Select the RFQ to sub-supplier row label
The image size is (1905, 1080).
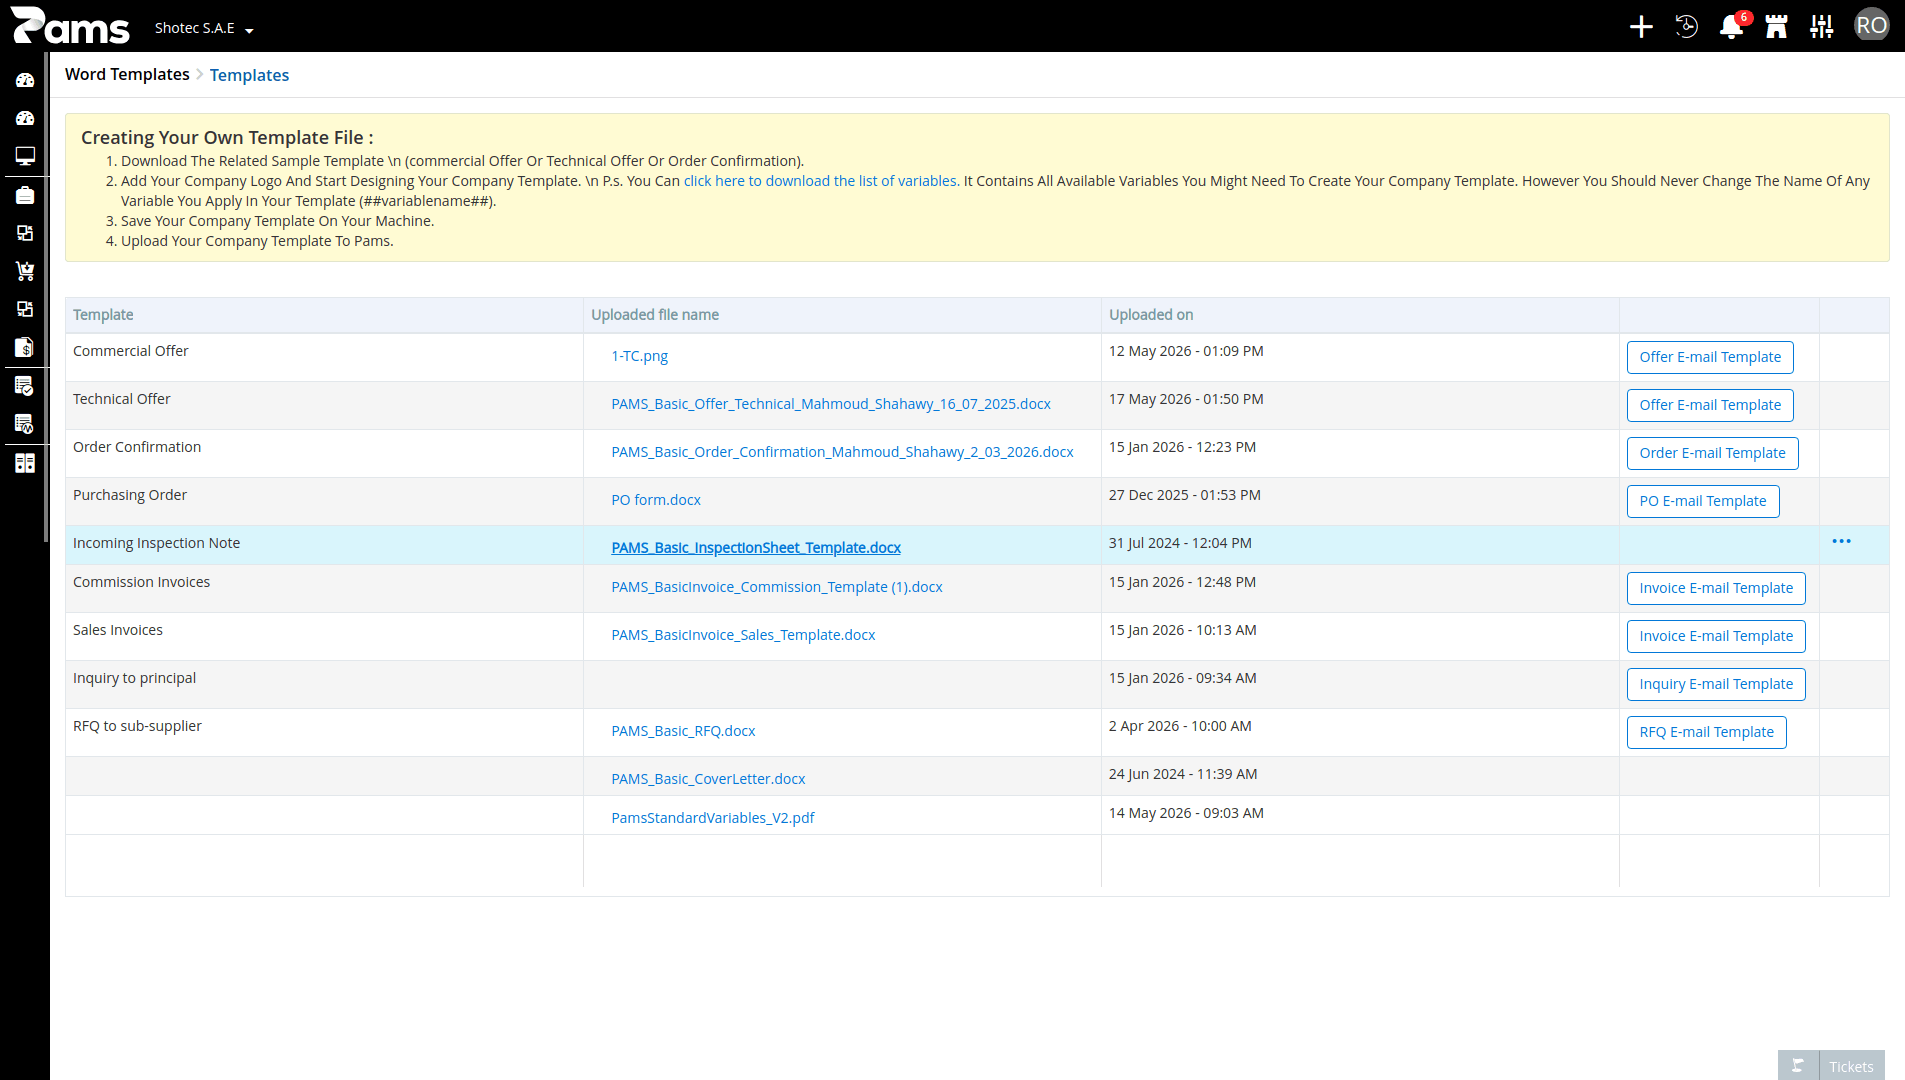click(137, 726)
